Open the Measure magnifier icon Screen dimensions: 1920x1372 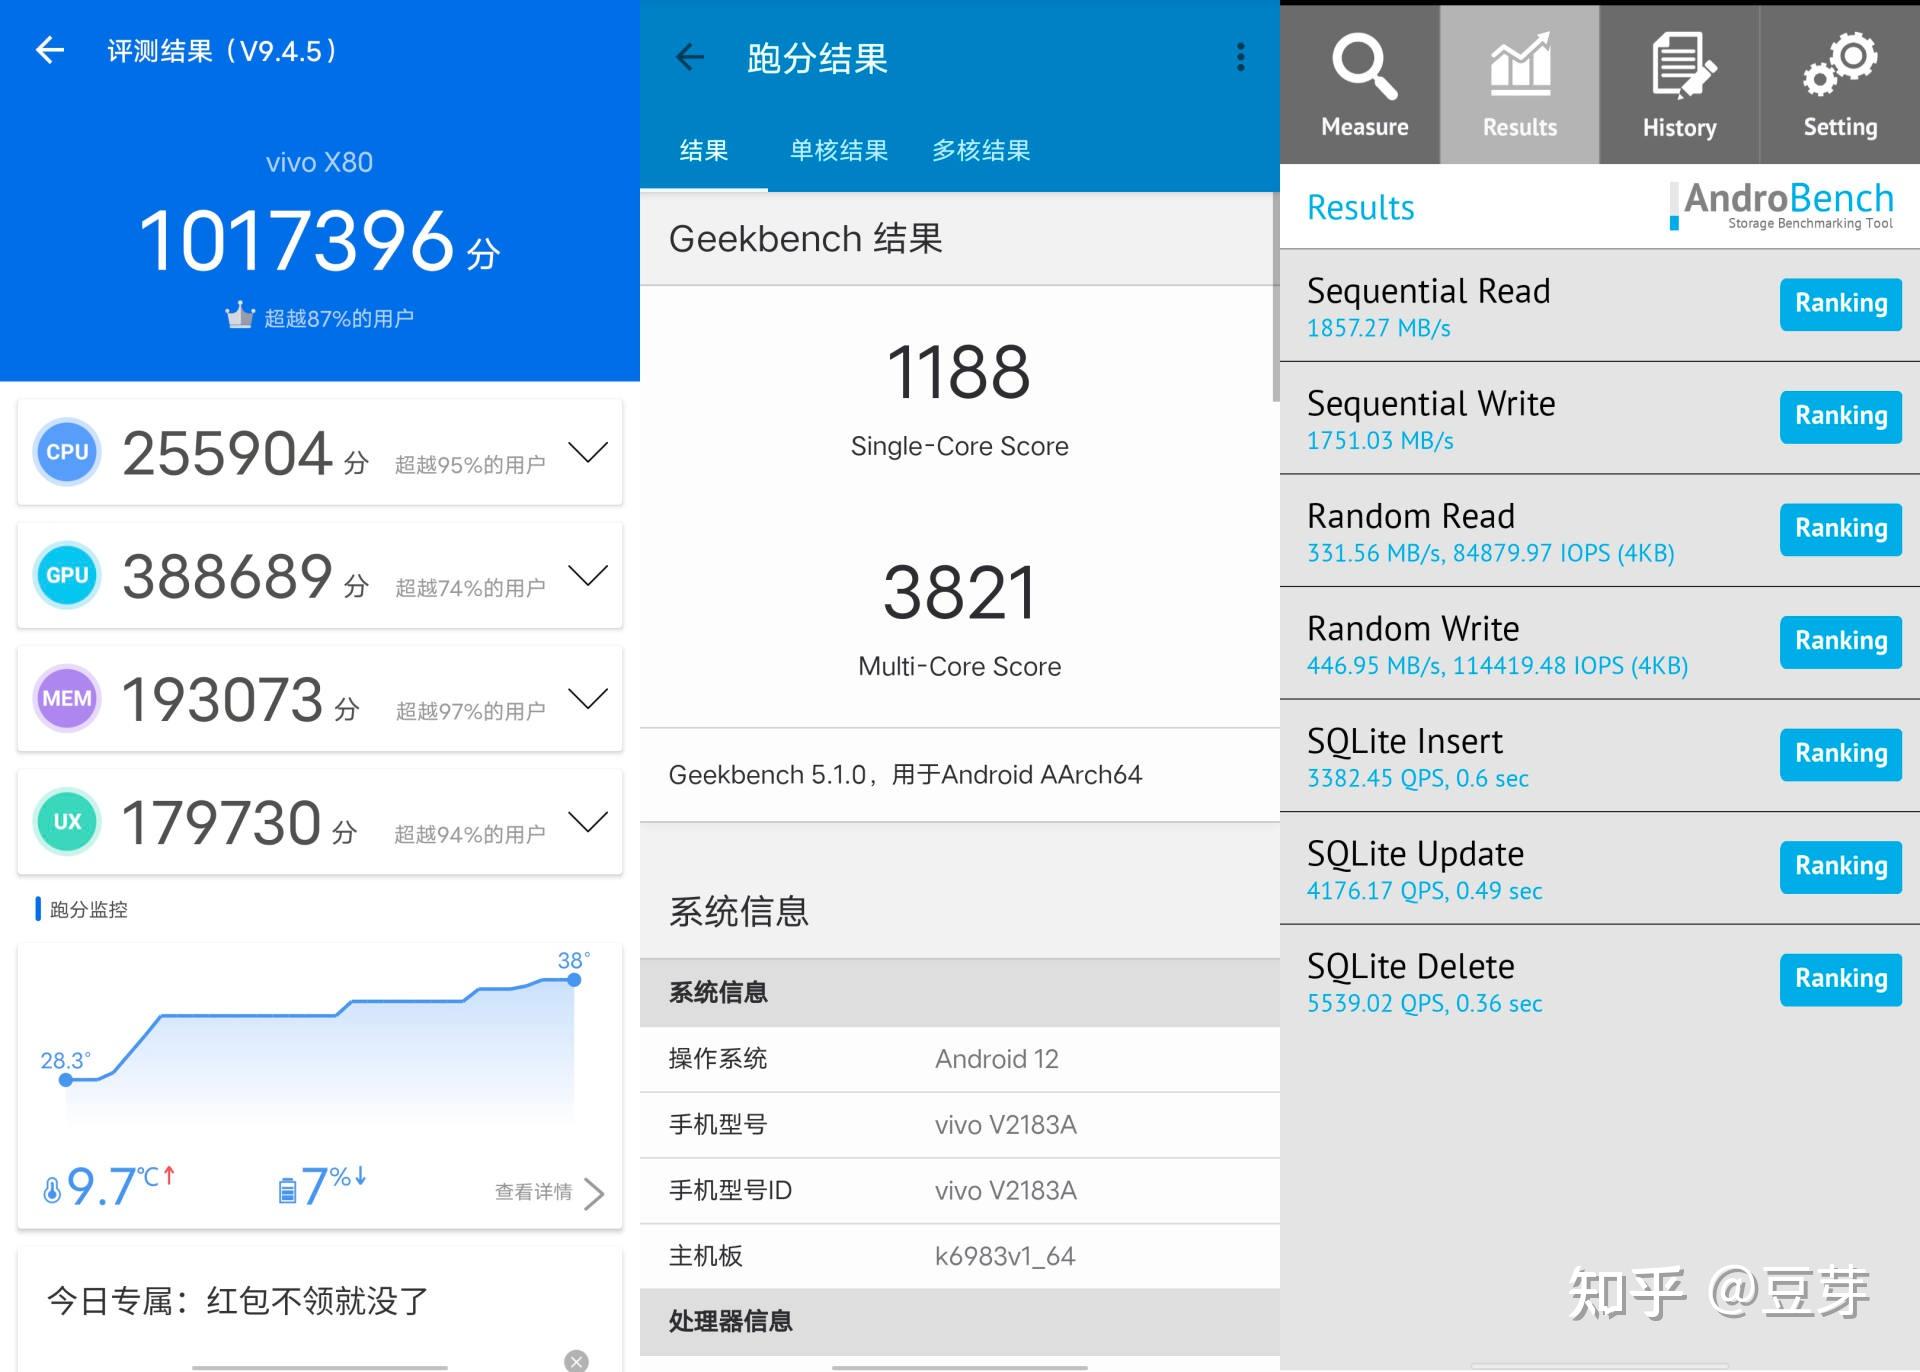(1364, 68)
